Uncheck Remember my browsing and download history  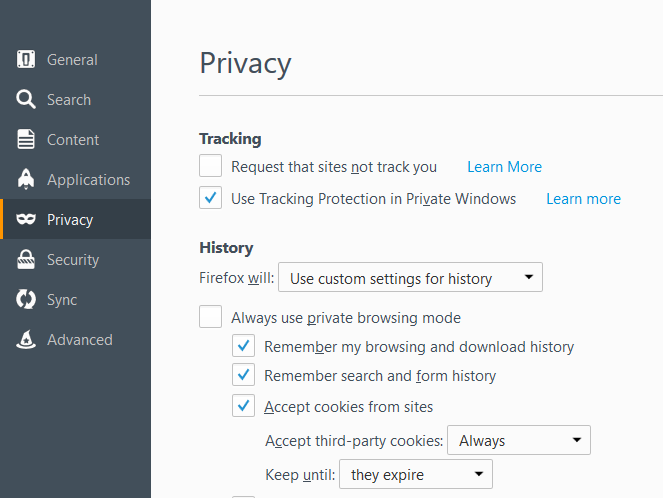click(244, 345)
